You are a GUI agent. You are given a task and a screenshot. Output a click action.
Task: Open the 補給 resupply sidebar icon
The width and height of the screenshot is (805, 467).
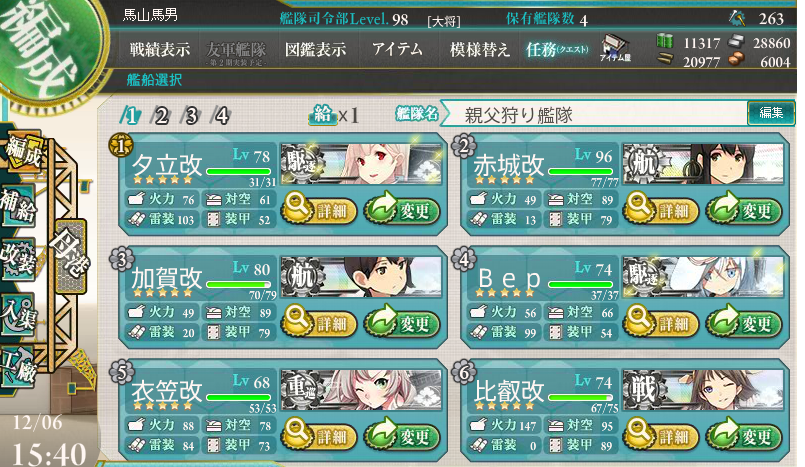(18, 206)
